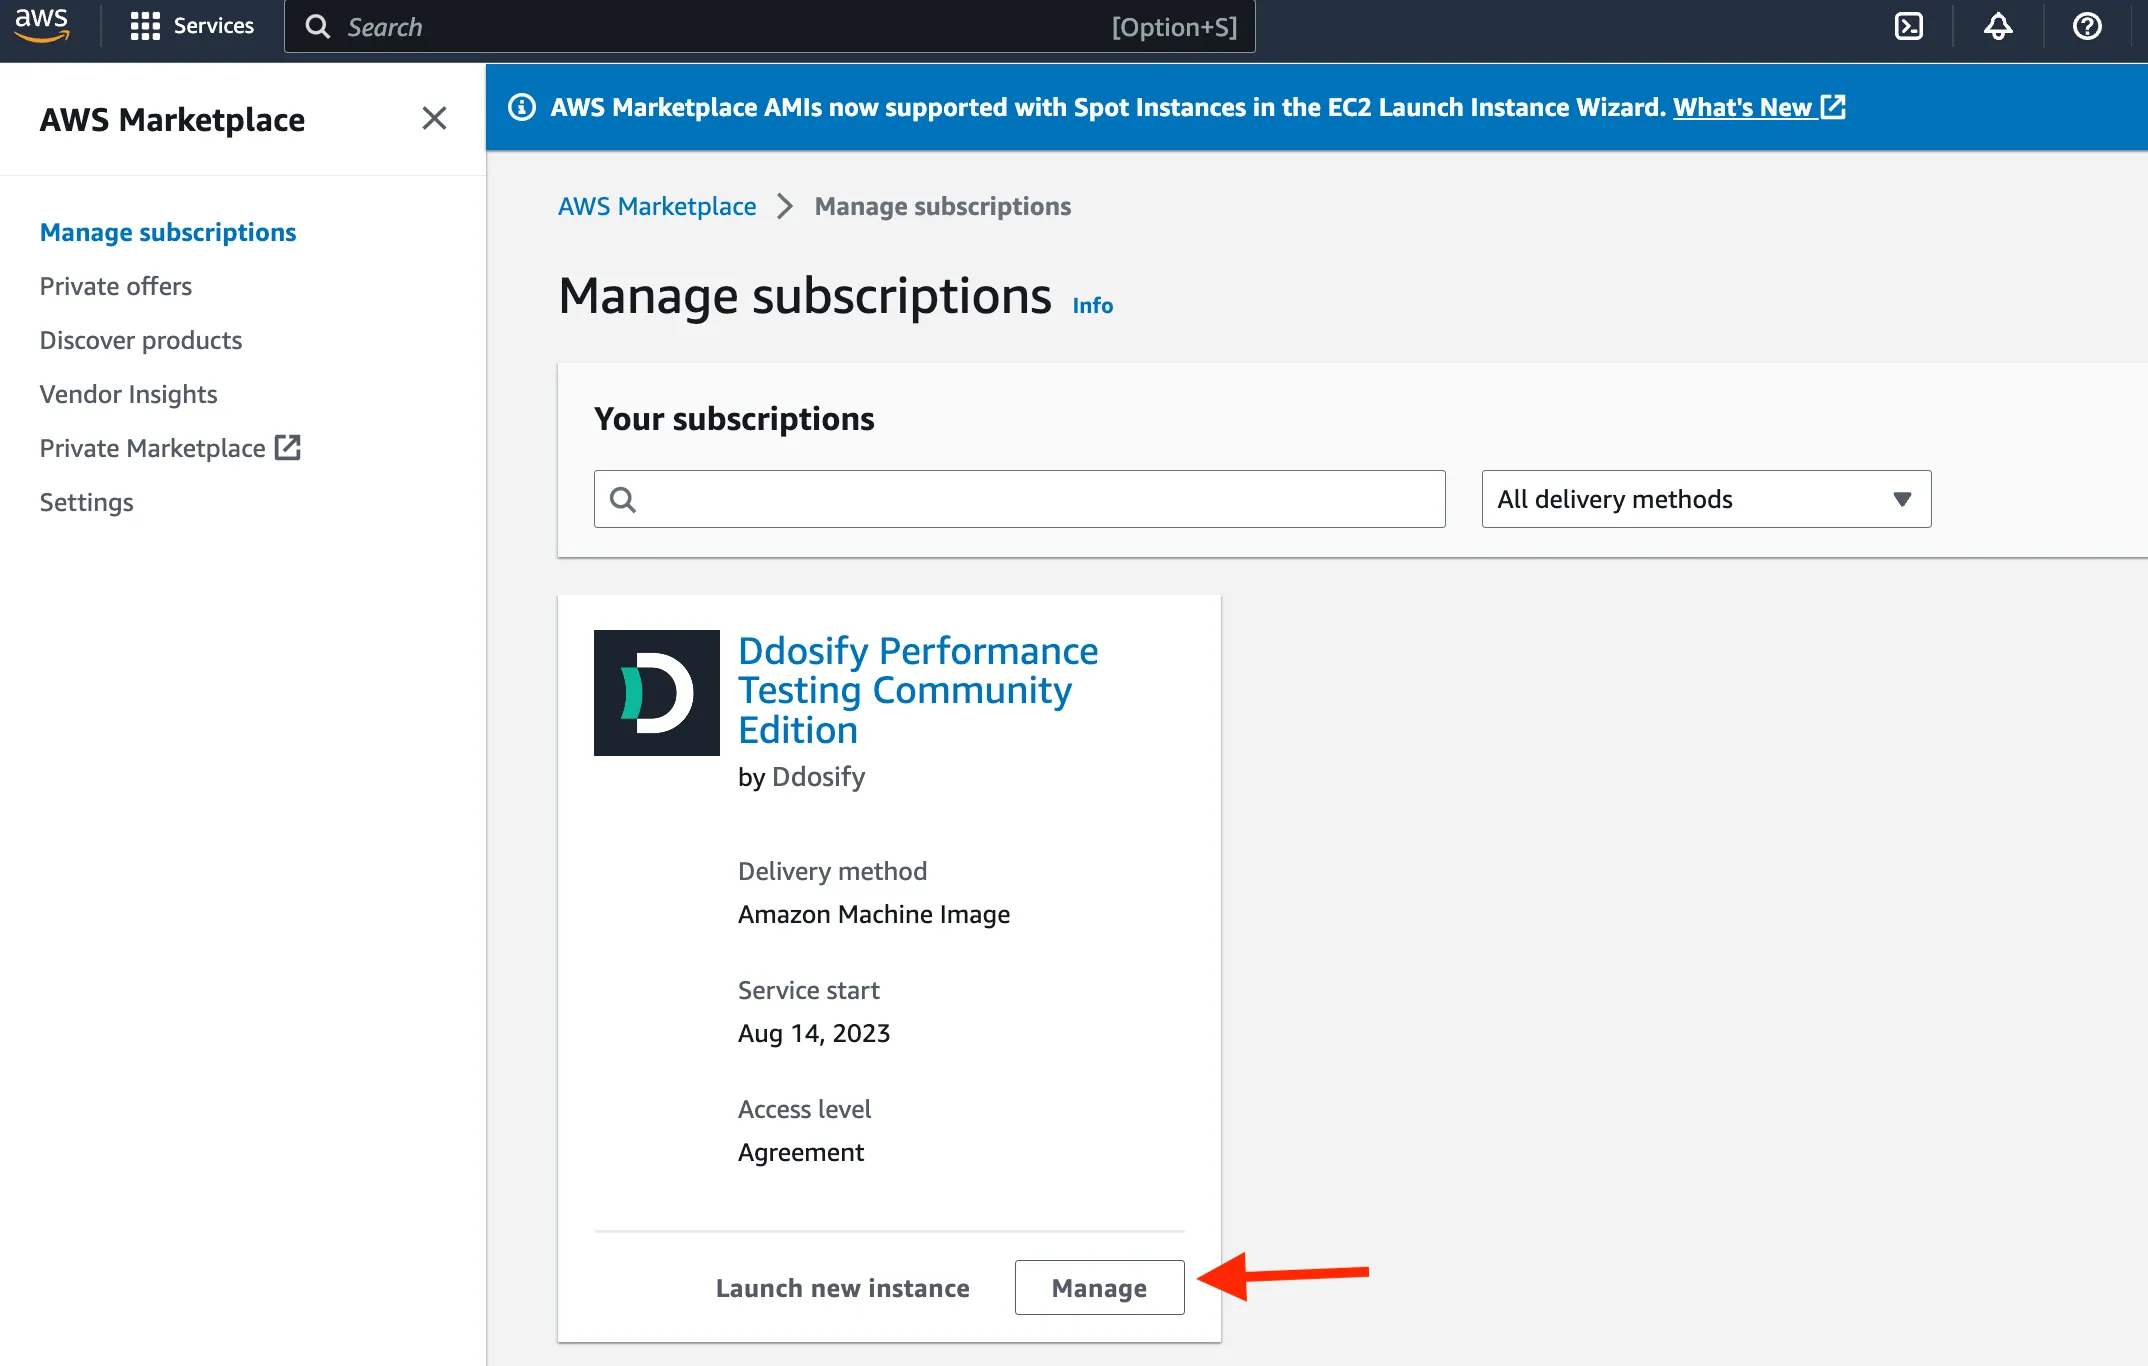Image resolution: width=2148 pixels, height=1366 pixels.
Task: Click the Manage subscriptions breadcrumb text
Action: (943, 206)
